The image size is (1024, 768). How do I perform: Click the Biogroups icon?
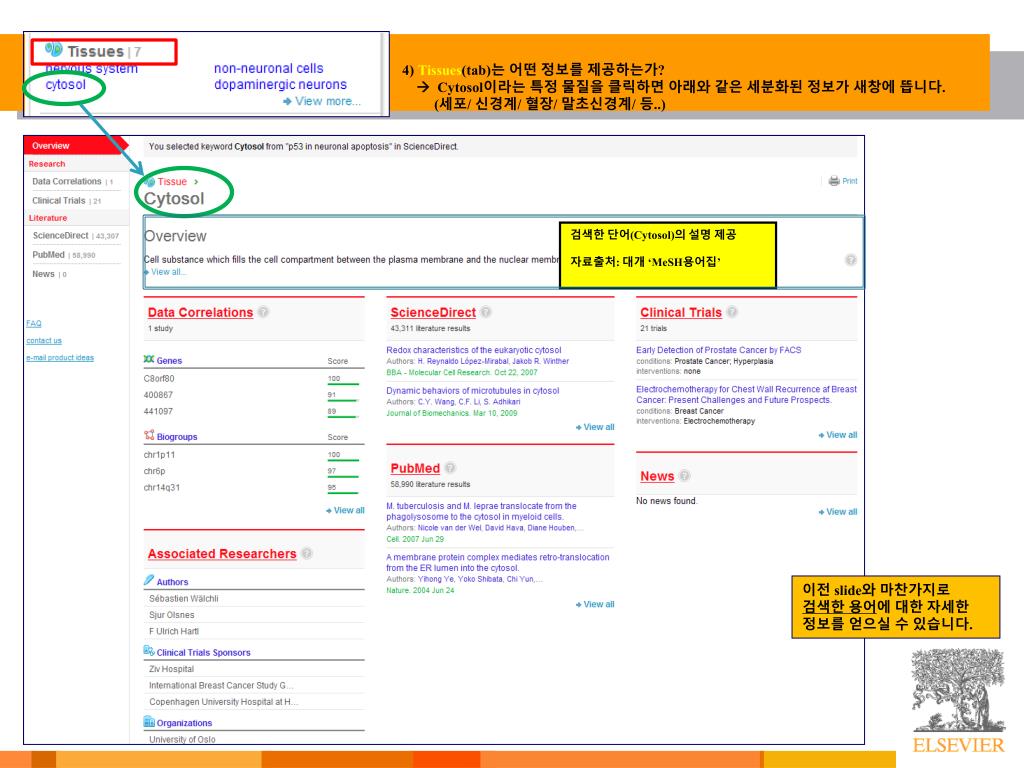pyautogui.click(x=149, y=435)
